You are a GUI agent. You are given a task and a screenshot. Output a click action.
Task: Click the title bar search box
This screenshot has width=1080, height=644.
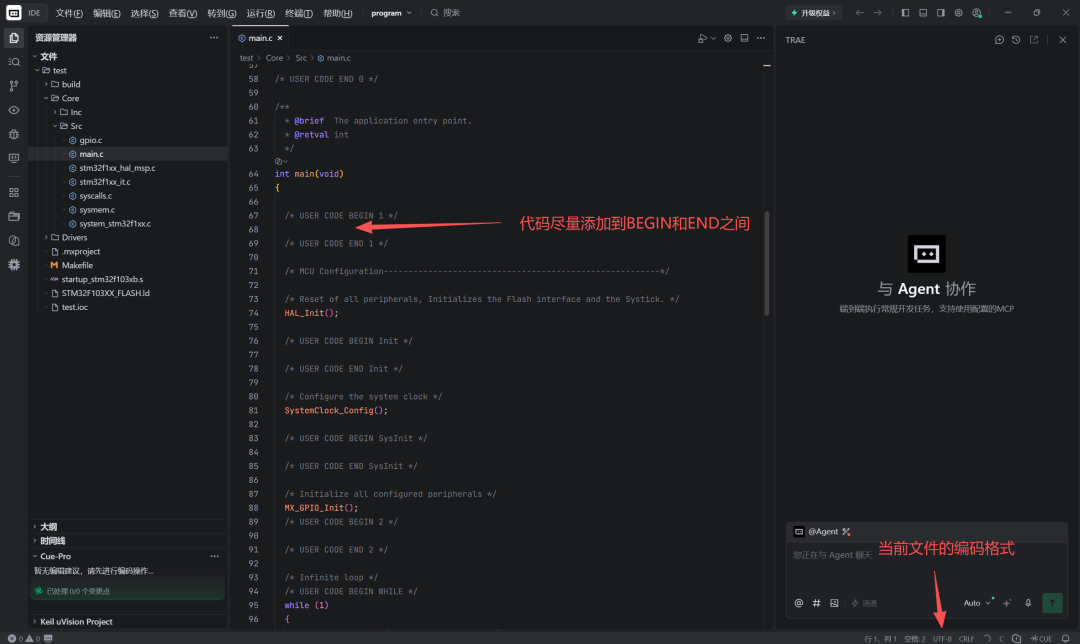click(446, 13)
